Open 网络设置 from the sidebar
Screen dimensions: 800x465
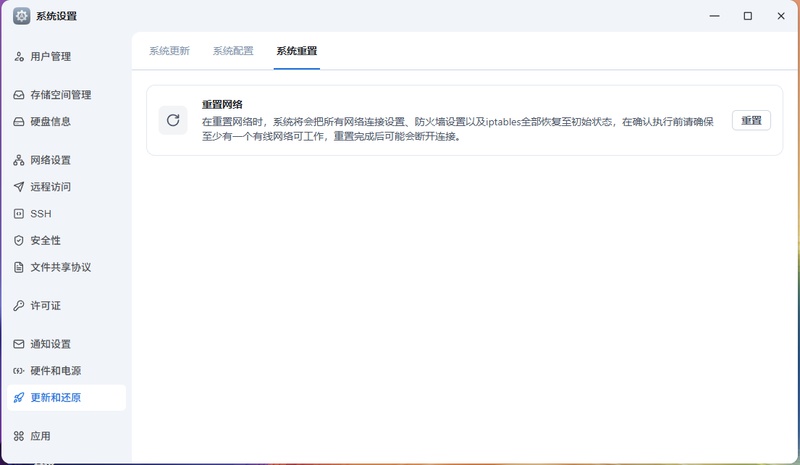(66, 160)
